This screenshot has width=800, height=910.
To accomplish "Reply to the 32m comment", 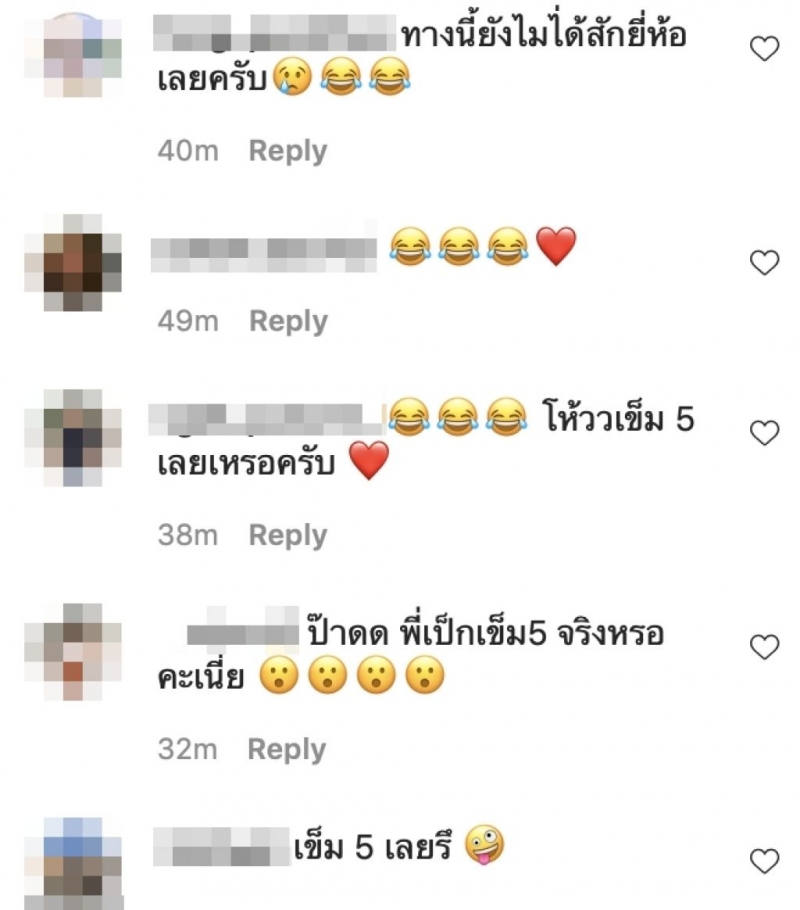I will click(x=287, y=749).
